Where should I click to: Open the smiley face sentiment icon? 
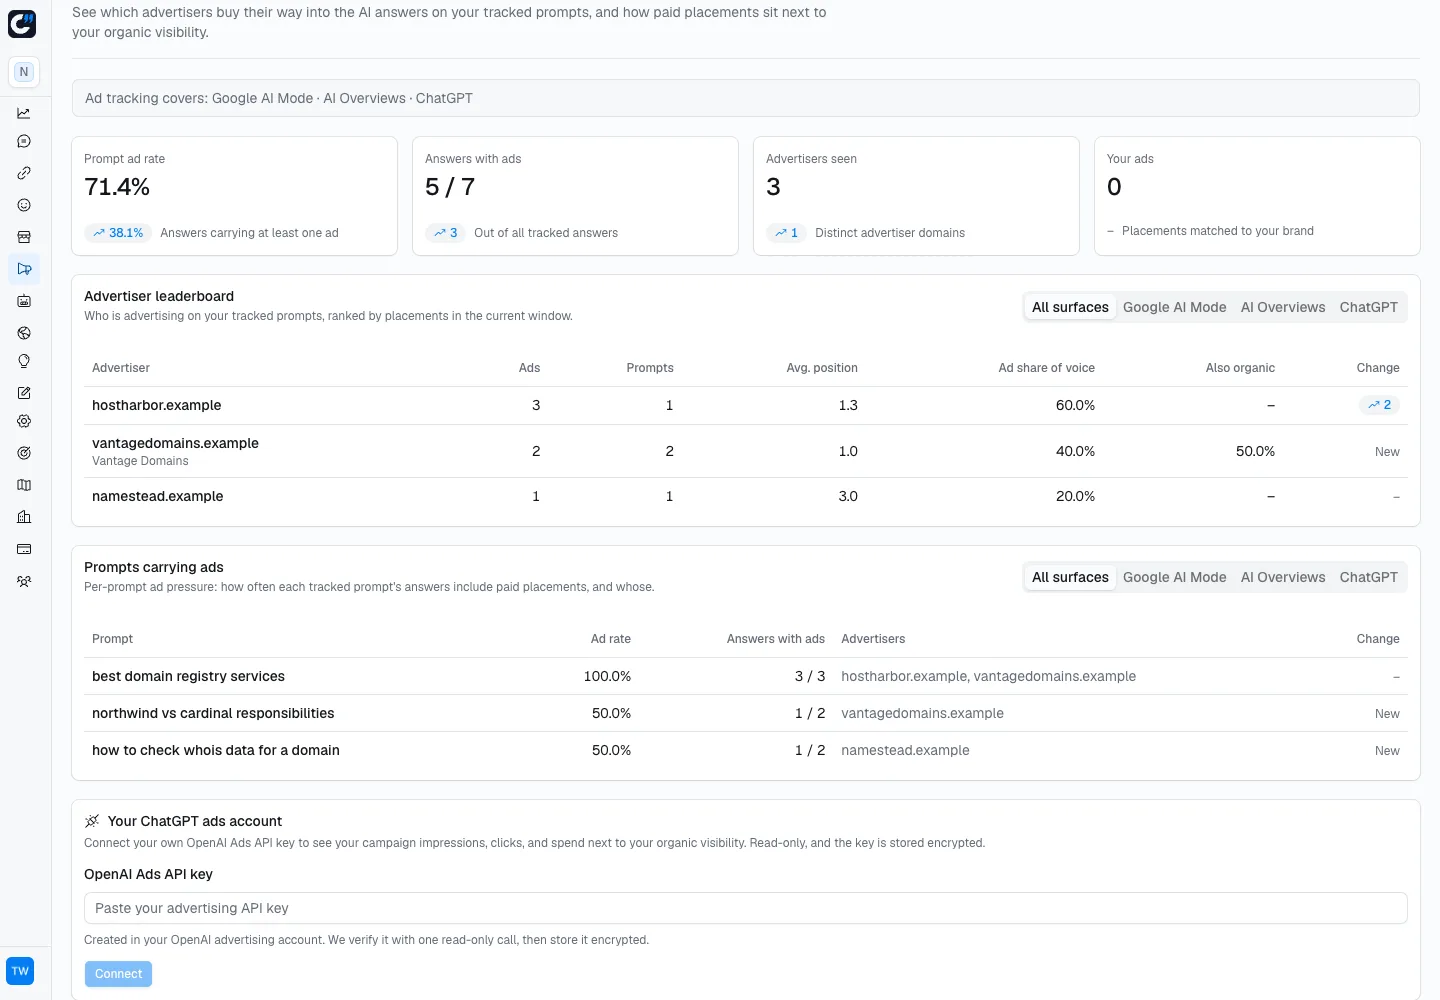click(24, 205)
